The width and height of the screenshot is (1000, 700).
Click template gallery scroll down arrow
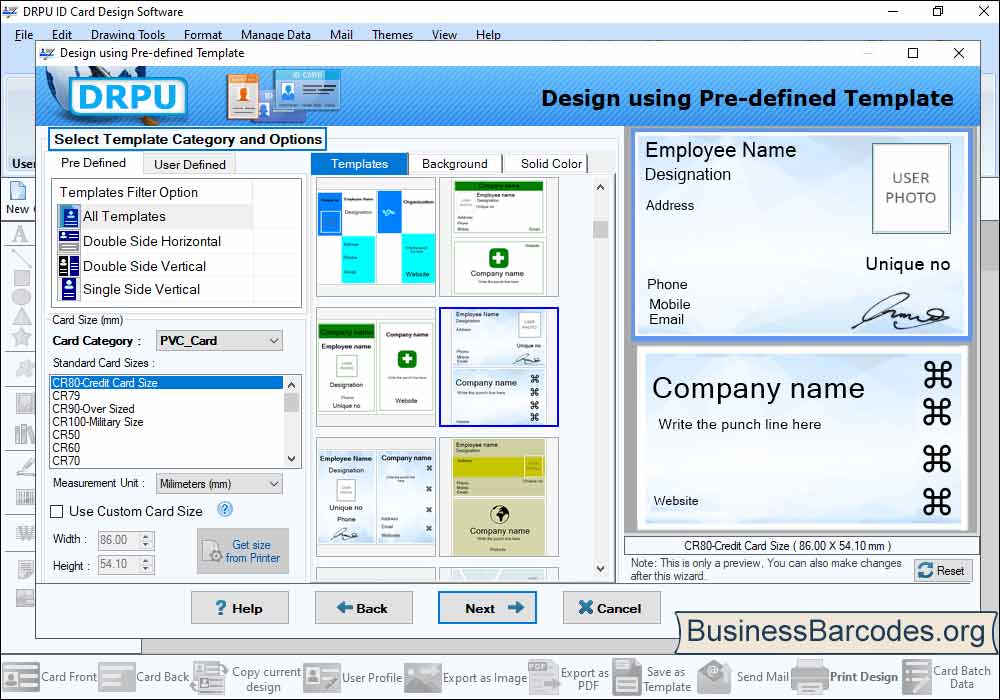coord(600,569)
